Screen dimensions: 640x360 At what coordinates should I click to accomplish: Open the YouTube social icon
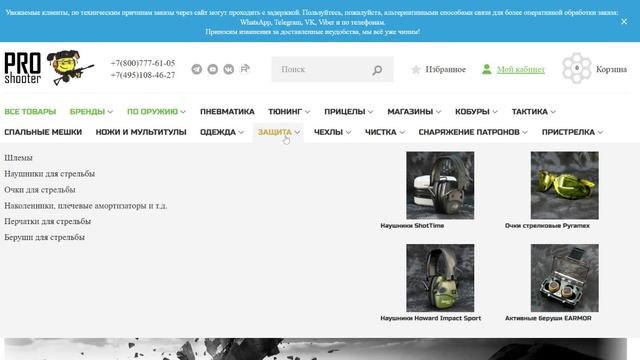pos(213,69)
